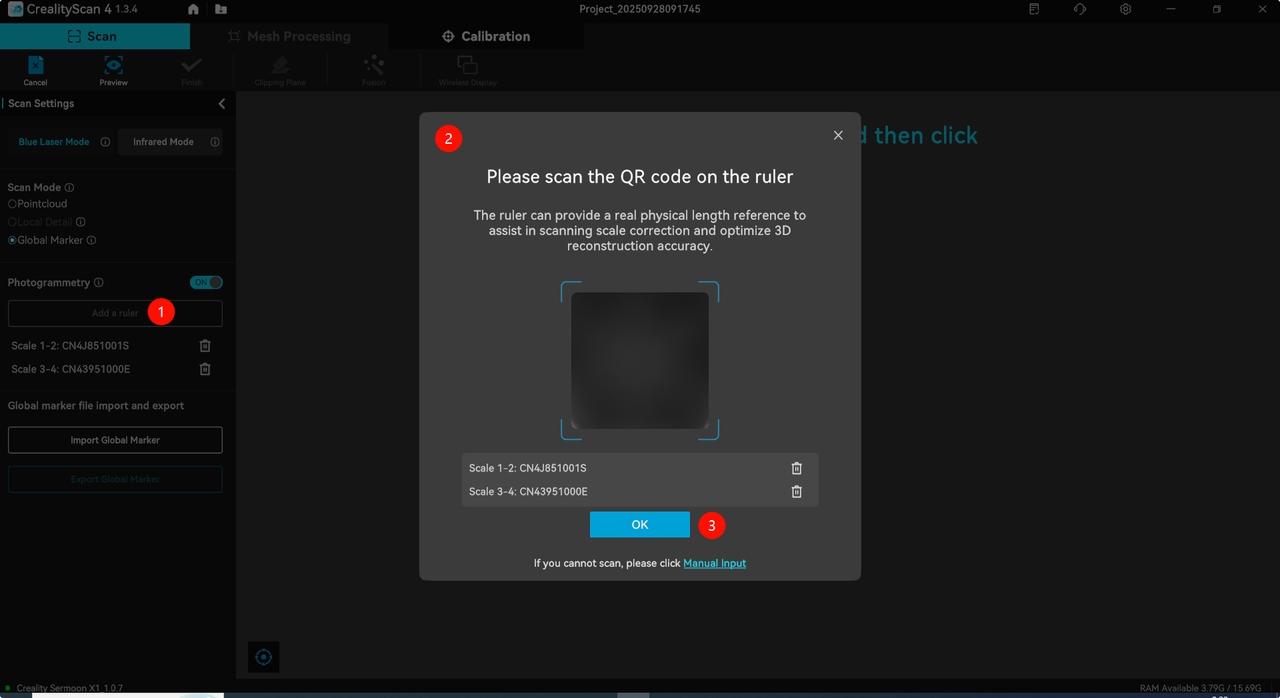Toggle the Photogrammetry switch off
Screen dimensions: 1280x698
pyautogui.click(x=206, y=283)
